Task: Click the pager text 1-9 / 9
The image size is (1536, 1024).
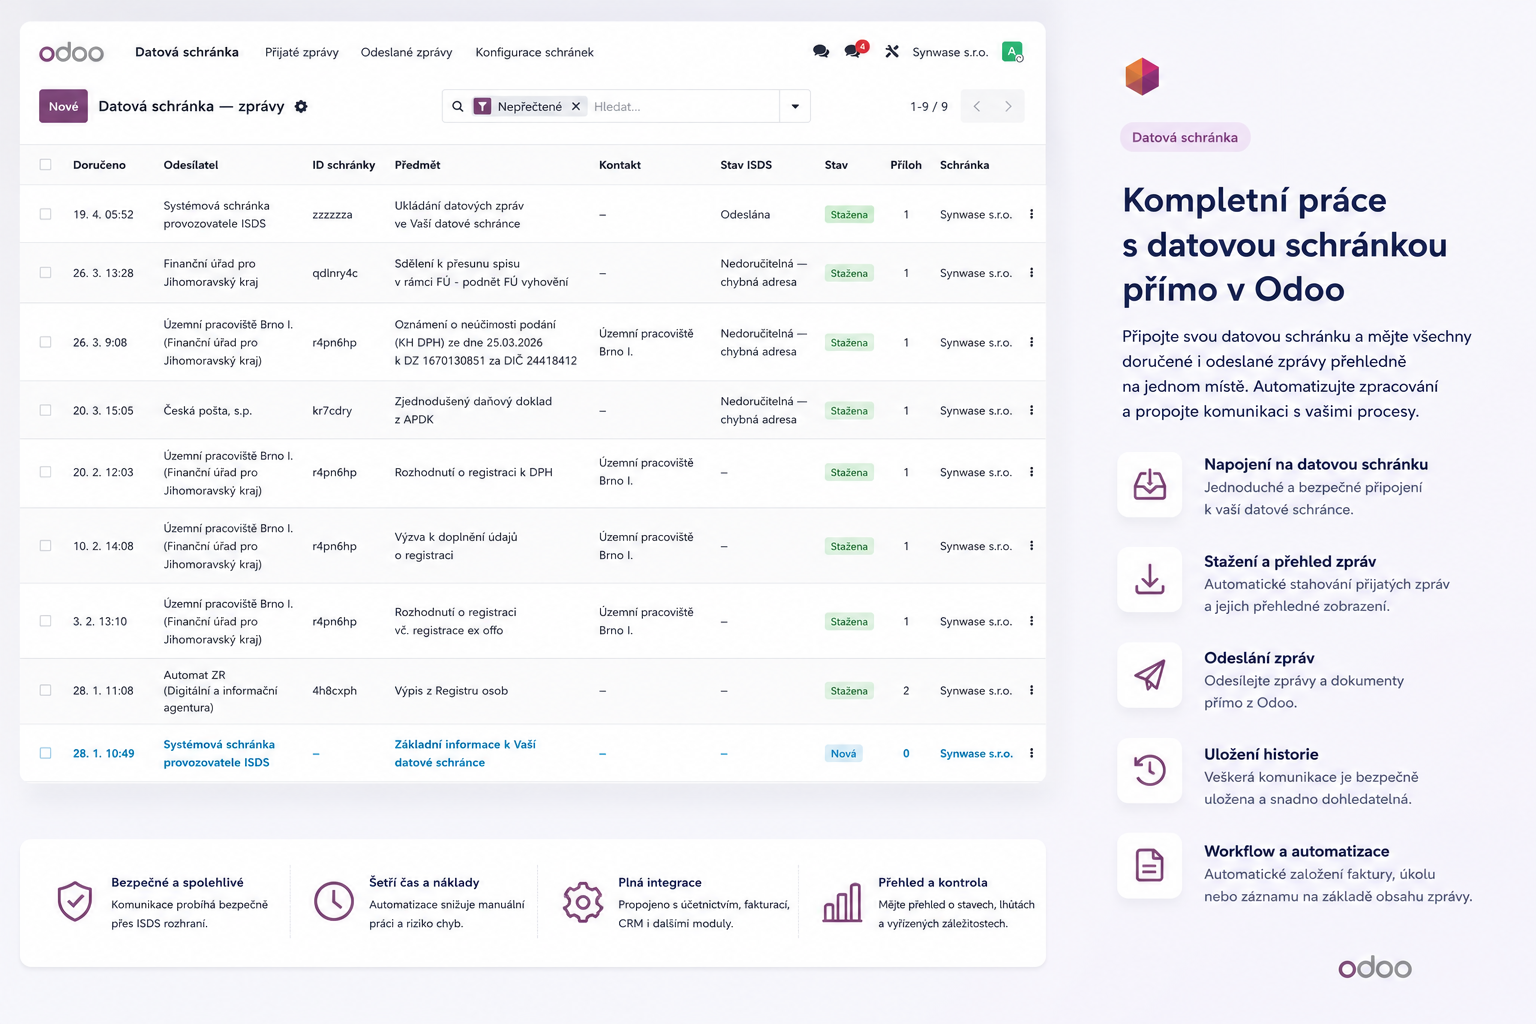Action: click(929, 106)
